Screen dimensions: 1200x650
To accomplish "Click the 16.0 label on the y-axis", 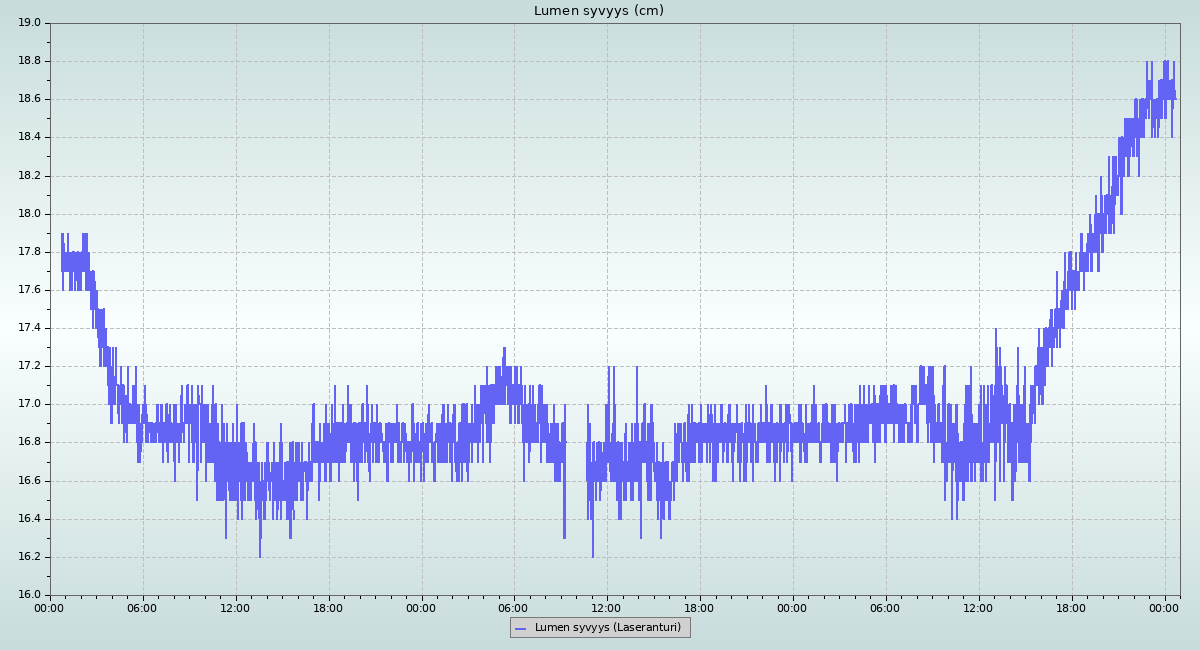I will [x=30, y=595].
